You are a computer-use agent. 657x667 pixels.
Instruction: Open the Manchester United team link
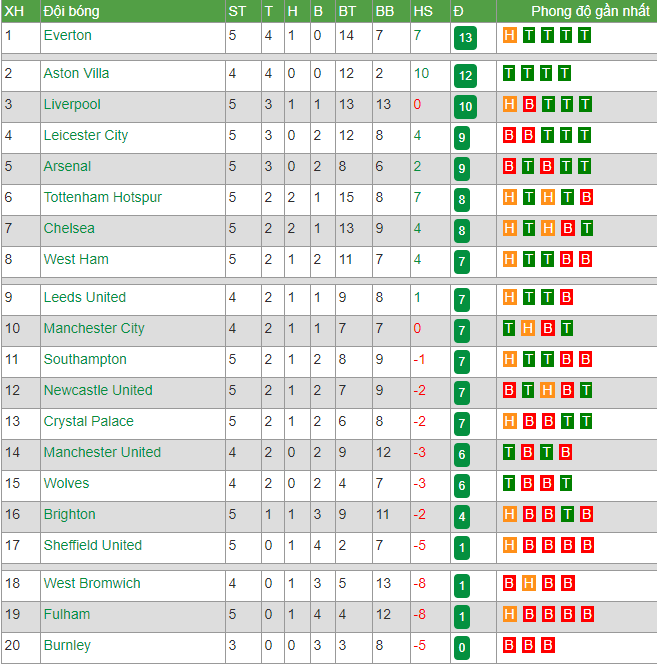click(x=102, y=452)
